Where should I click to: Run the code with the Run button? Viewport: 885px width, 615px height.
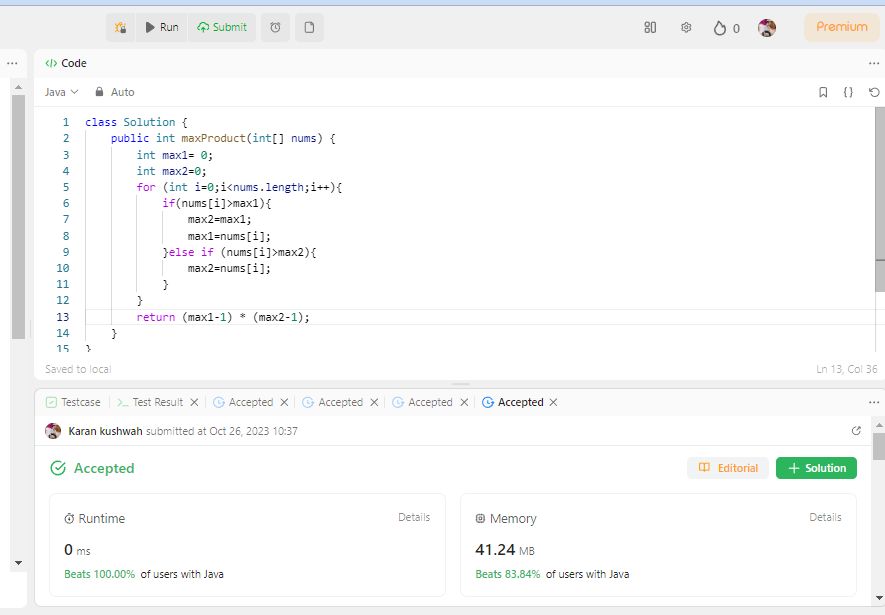click(162, 28)
